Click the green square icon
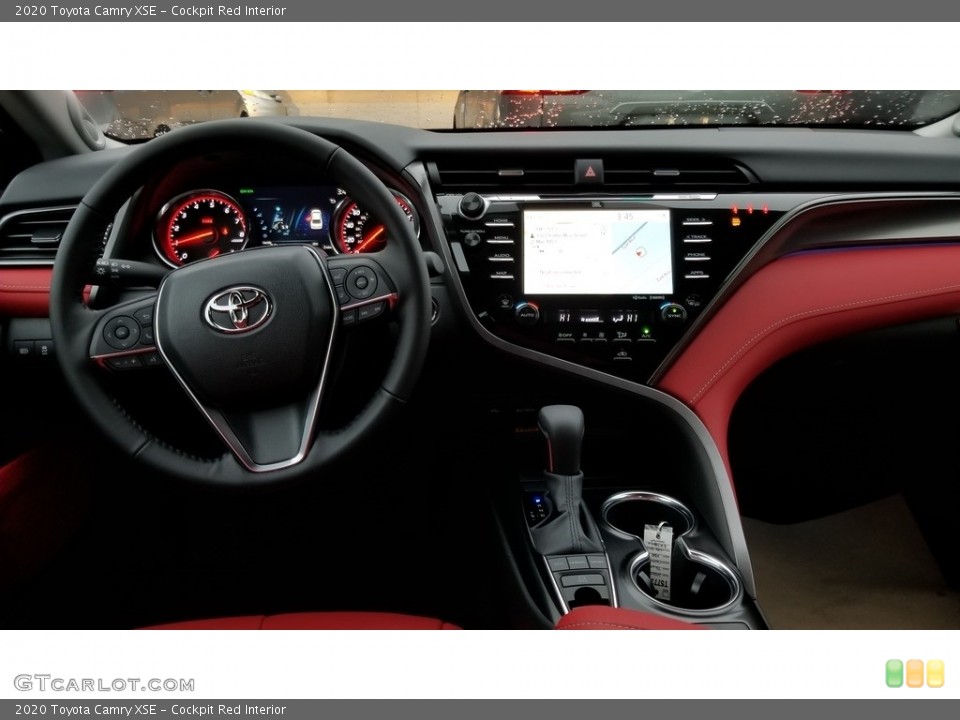The height and width of the screenshot is (720, 960). [x=894, y=673]
